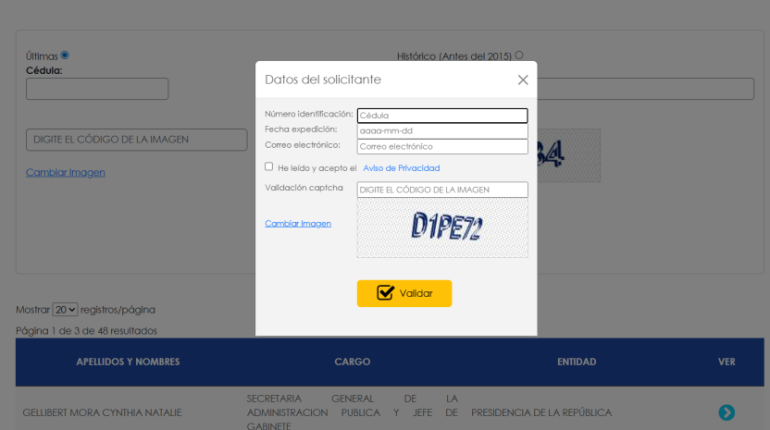The image size is (770, 430).
Task: Click the background Cédula input field
Action: pos(97,89)
